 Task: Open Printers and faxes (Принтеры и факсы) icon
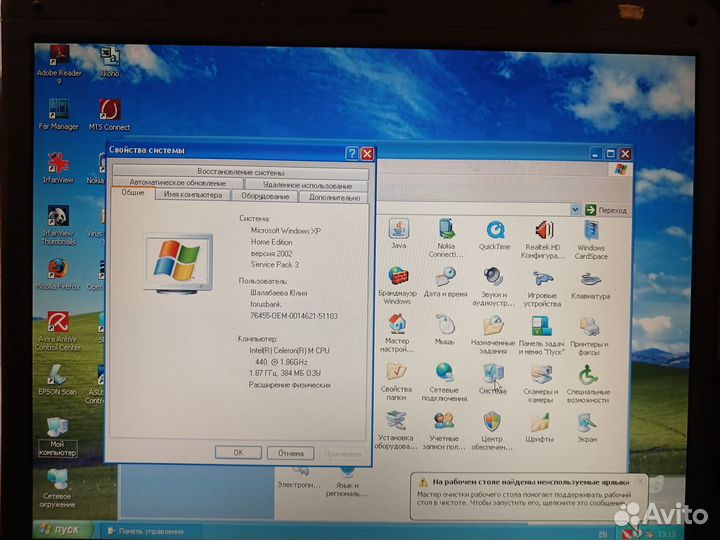coord(589,336)
